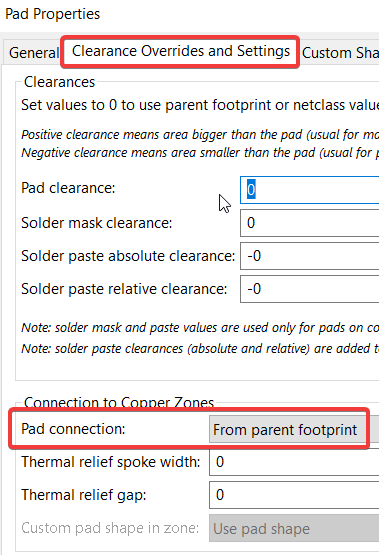
Task: Click Thermal relief spoke width field
Action: (x=294, y=462)
